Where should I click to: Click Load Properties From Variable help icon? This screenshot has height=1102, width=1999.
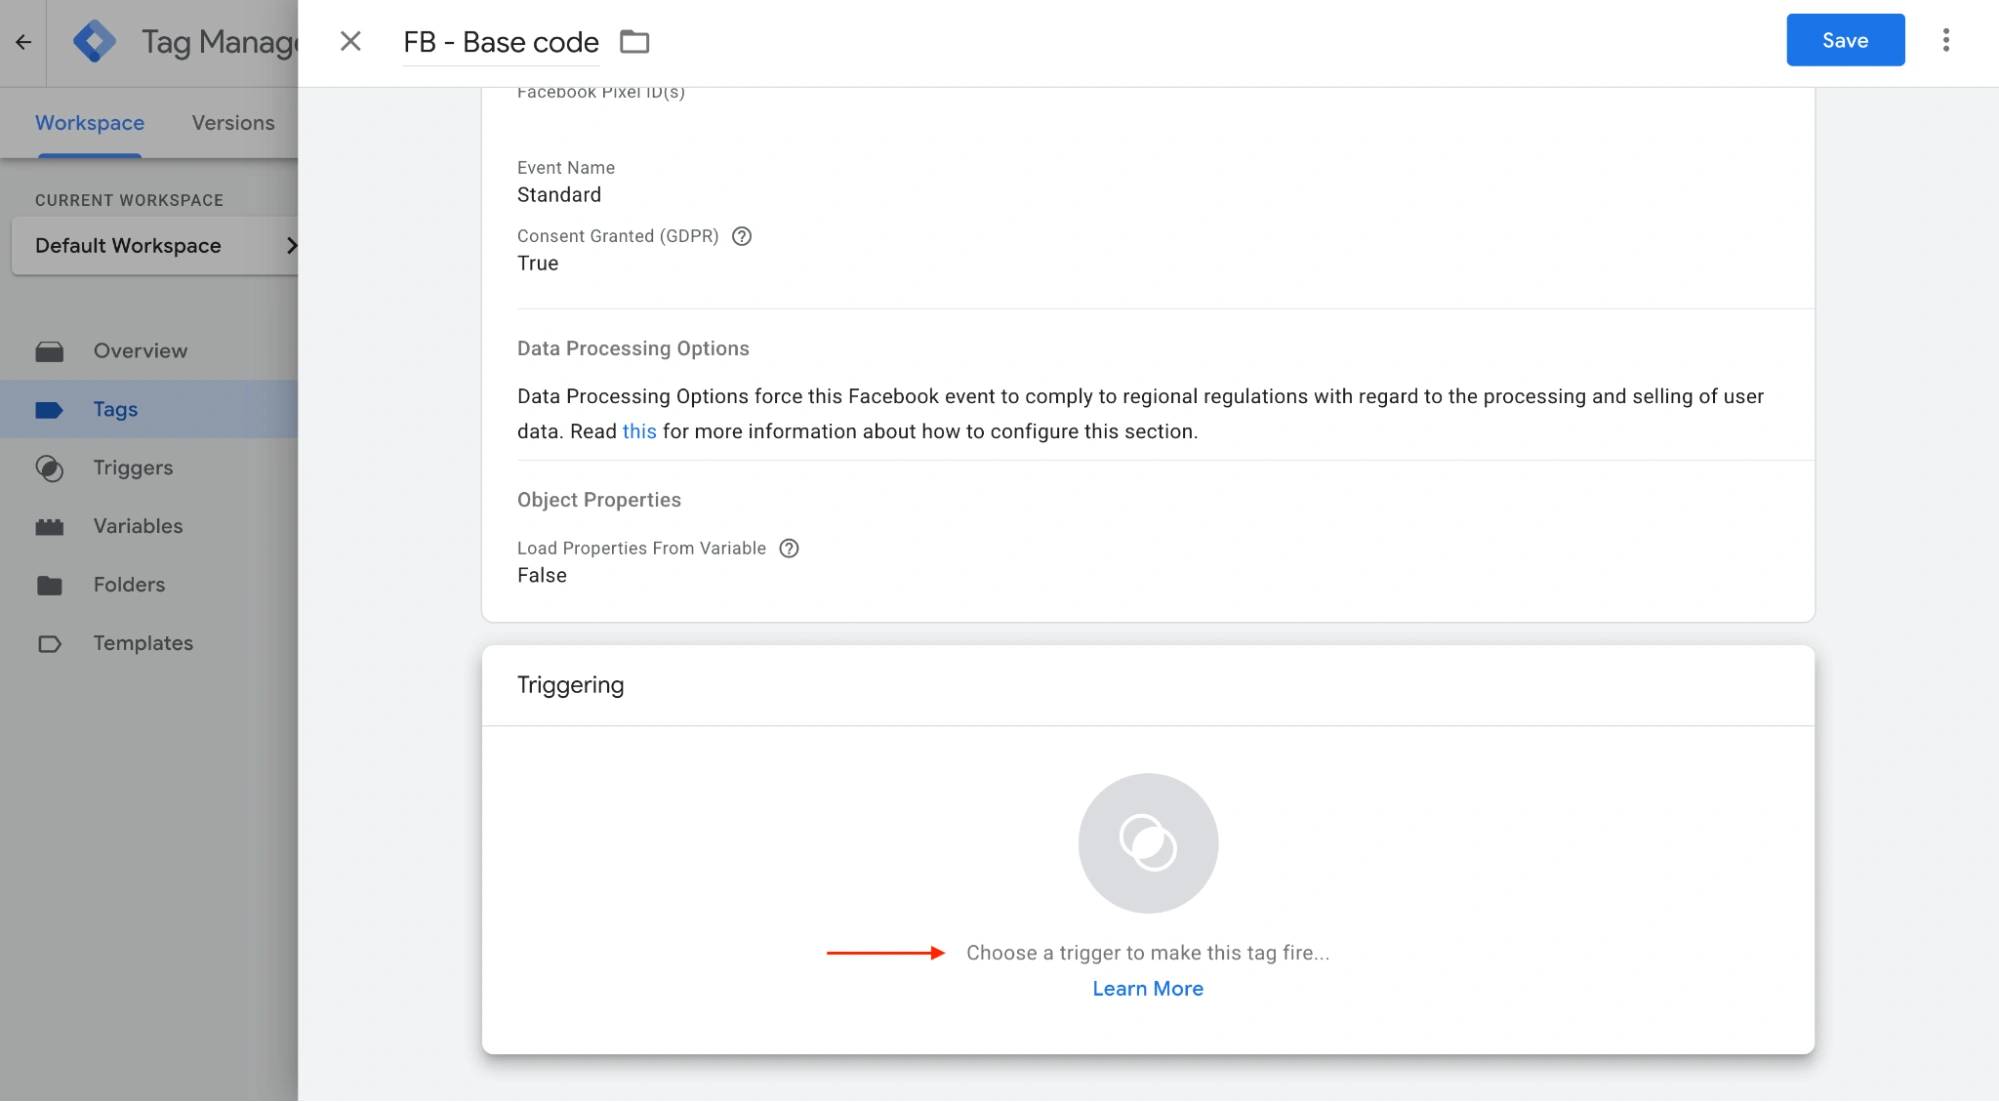click(x=788, y=548)
